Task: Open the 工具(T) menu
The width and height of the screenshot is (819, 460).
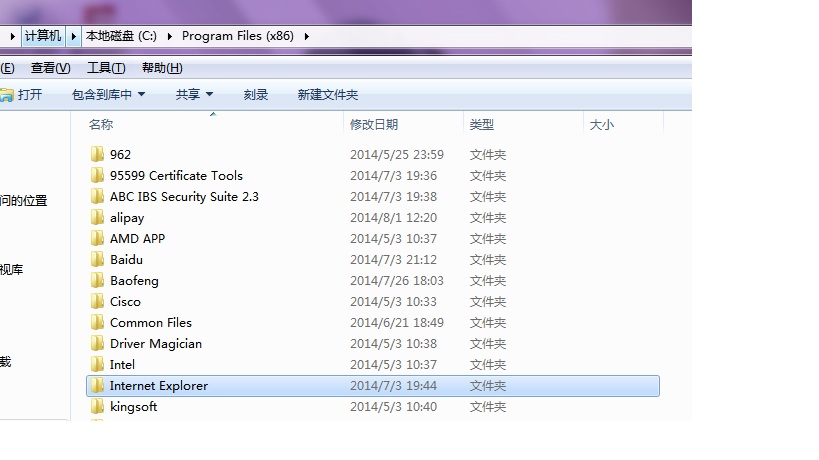Action: (106, 68)
